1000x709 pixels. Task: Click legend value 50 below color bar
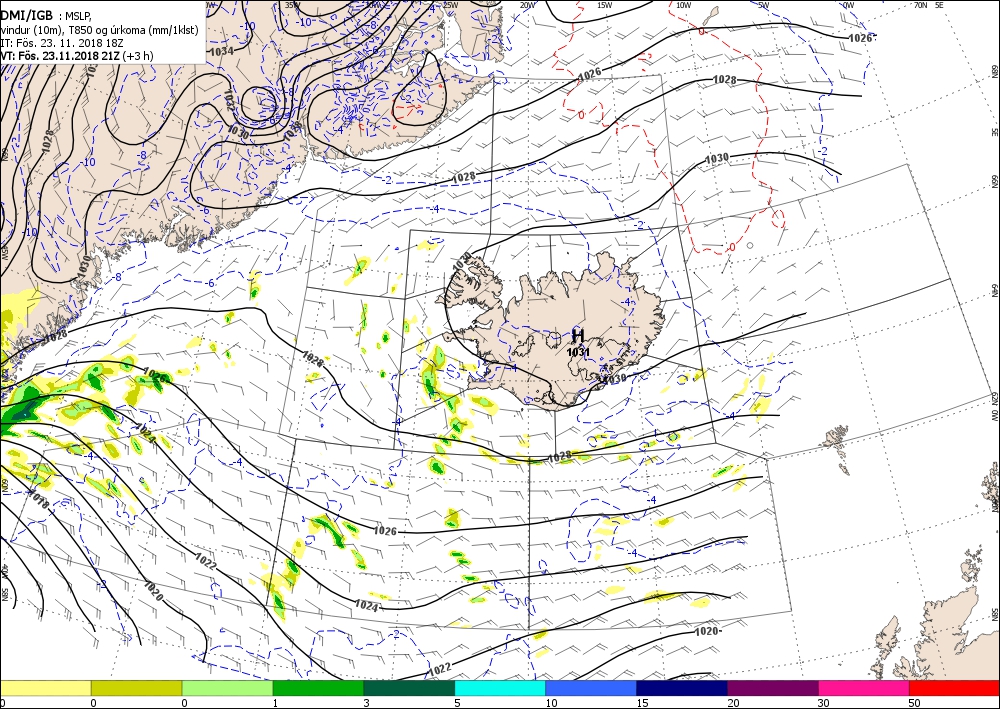click(915, 703)
